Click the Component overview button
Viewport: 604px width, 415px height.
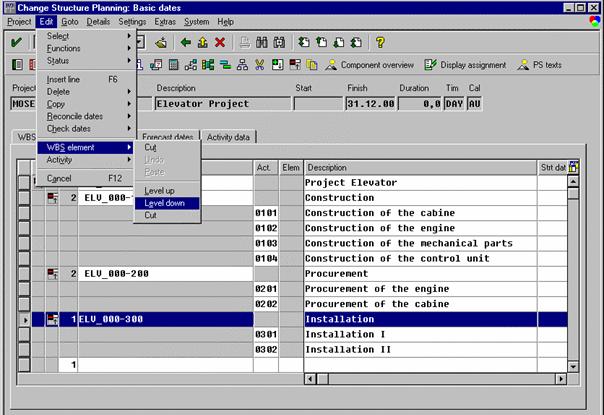pyautogui.click(x=369, y=65)
